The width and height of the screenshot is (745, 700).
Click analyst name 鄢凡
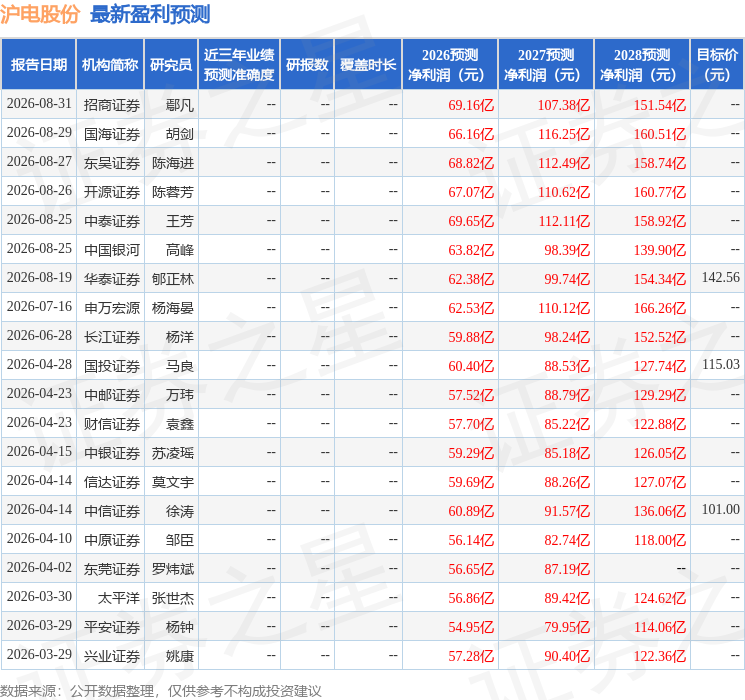point(180,105)
